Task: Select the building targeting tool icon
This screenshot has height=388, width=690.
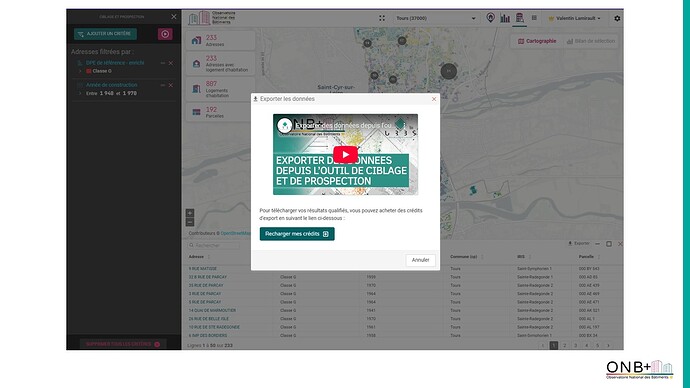Action: 520,18
